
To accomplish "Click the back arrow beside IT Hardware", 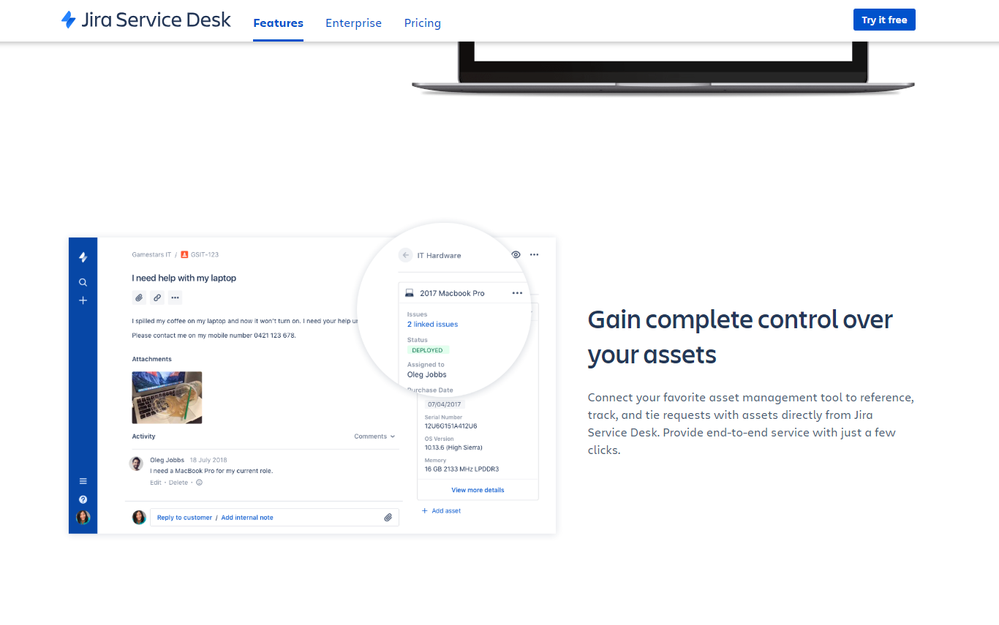I will (x=405, y=255).
